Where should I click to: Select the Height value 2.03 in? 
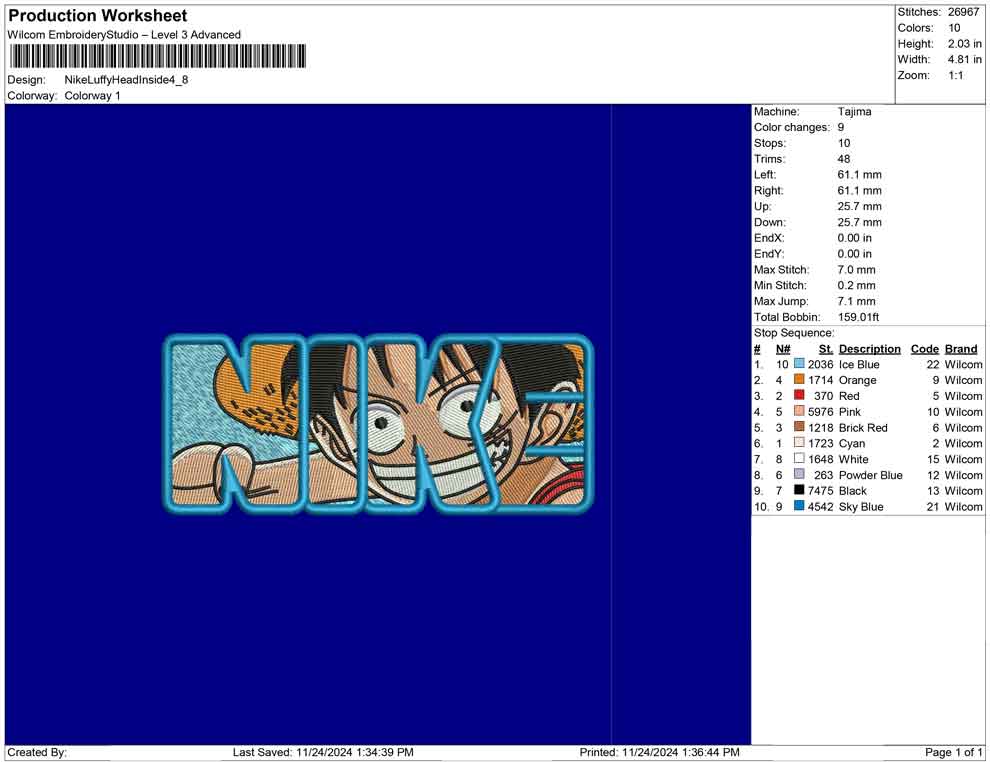tap(965, 44)
